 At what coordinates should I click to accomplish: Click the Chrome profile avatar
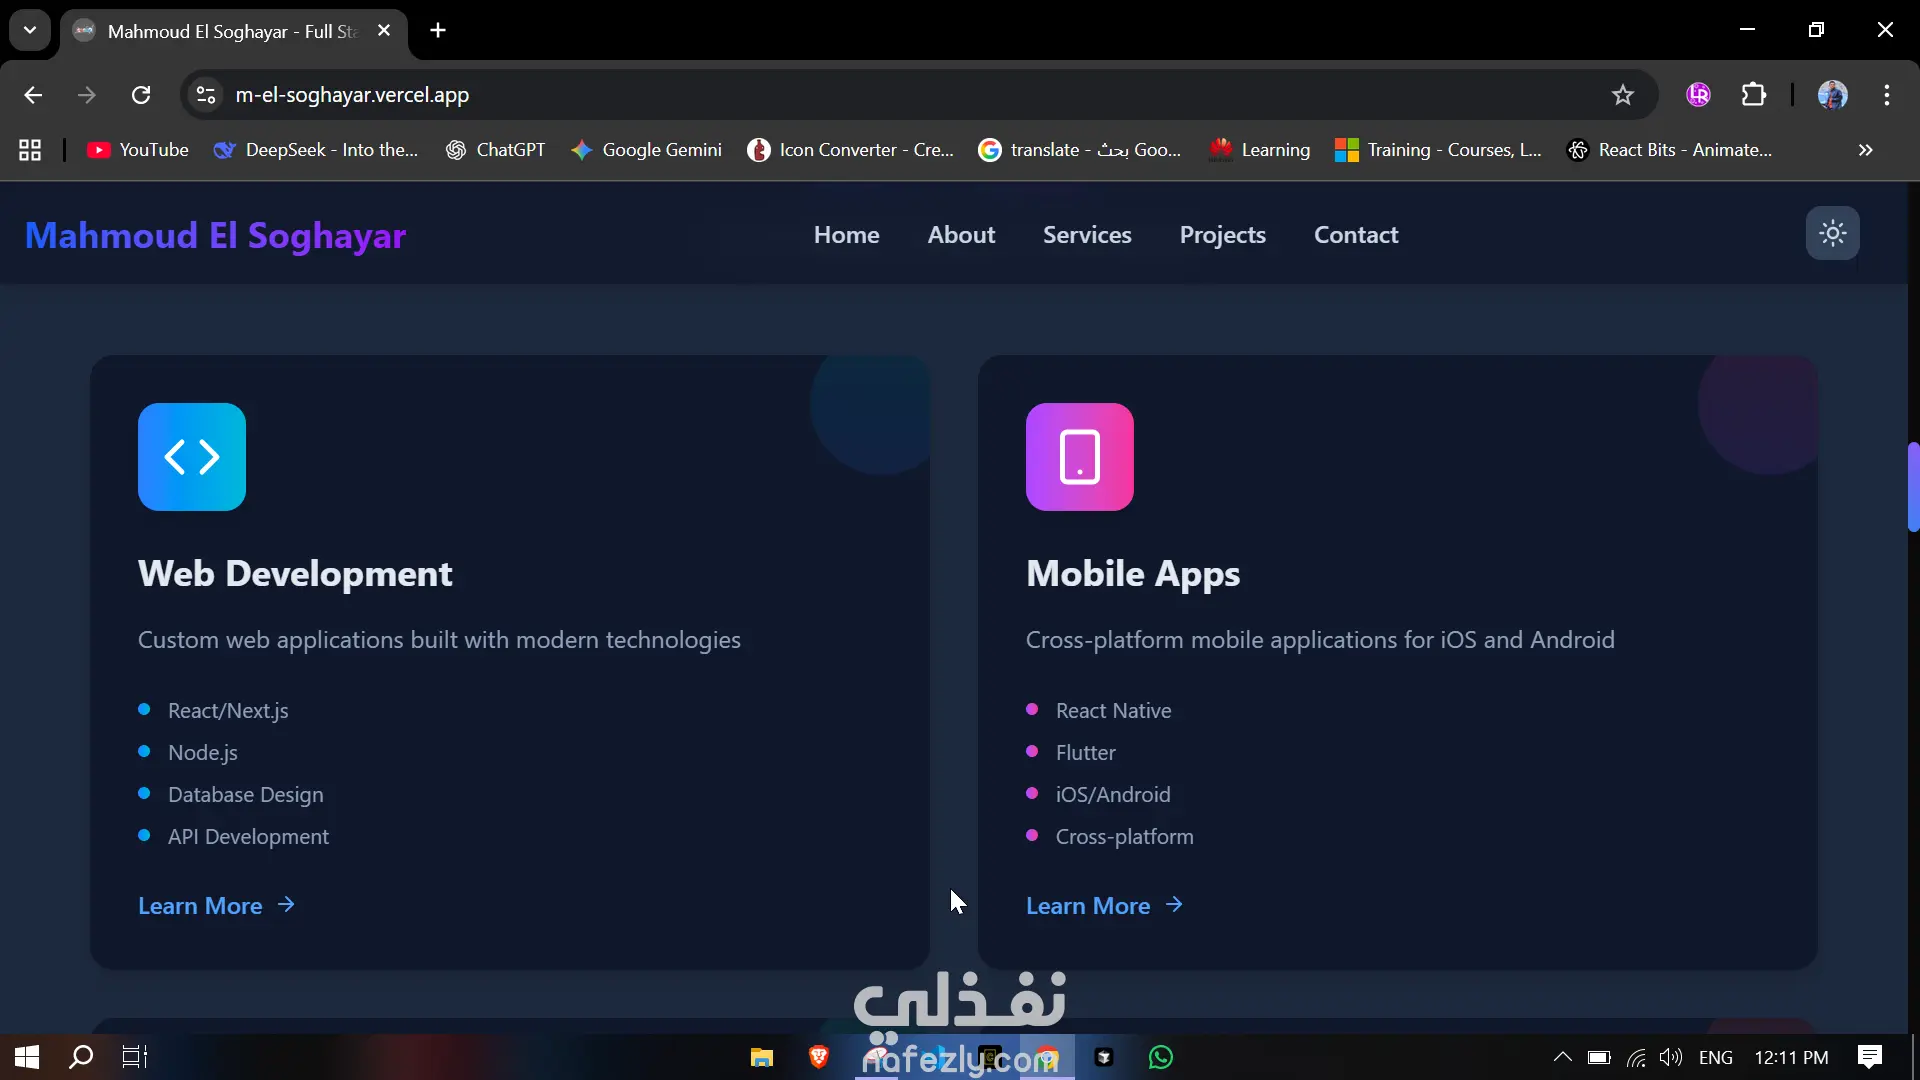[x=1832, y=95]
